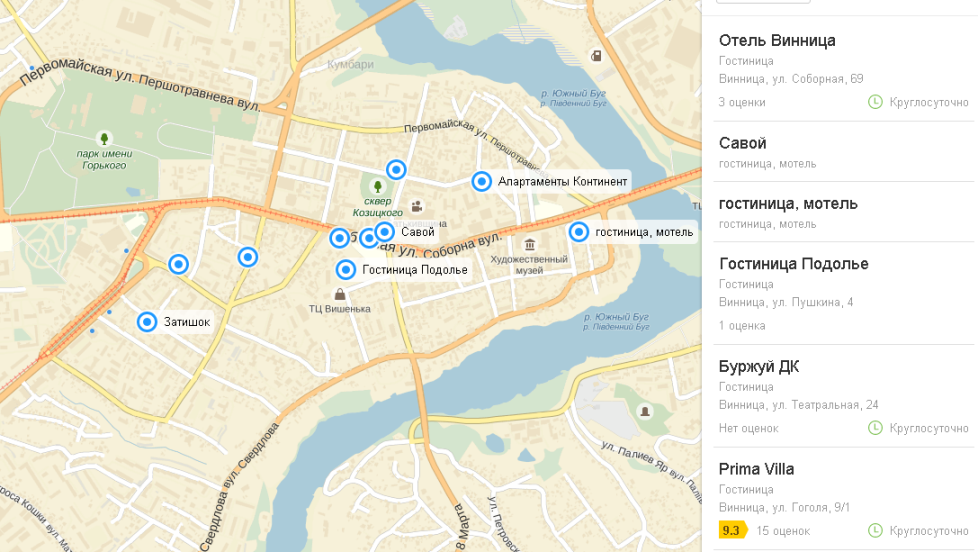Select the Савой hotel pin
The height and width of the screenshot is (552, 978).
click(385, 232)
